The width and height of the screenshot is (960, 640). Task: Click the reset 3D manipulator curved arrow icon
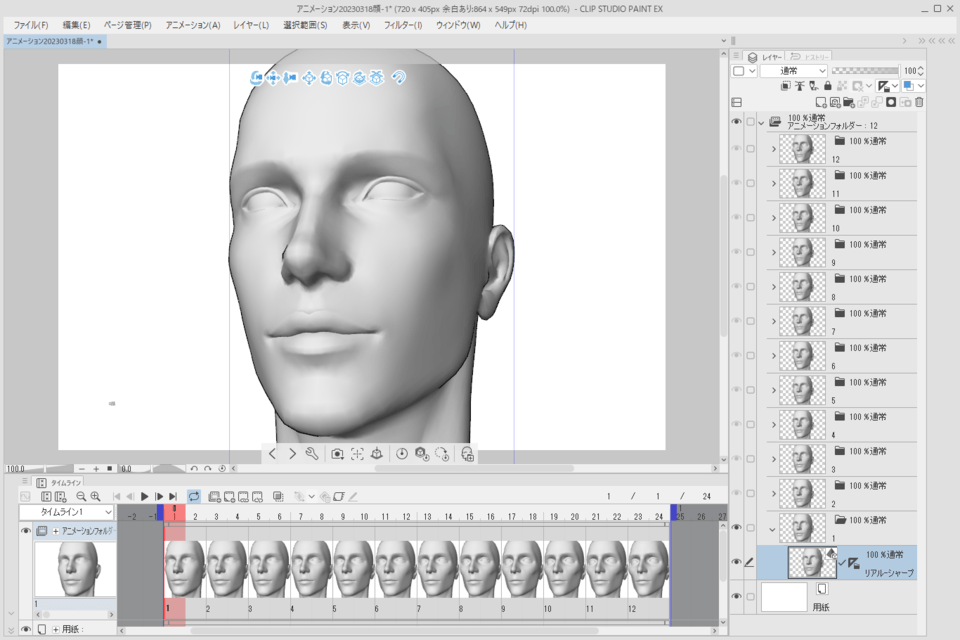pyautogui.click(x=399, y=78)
